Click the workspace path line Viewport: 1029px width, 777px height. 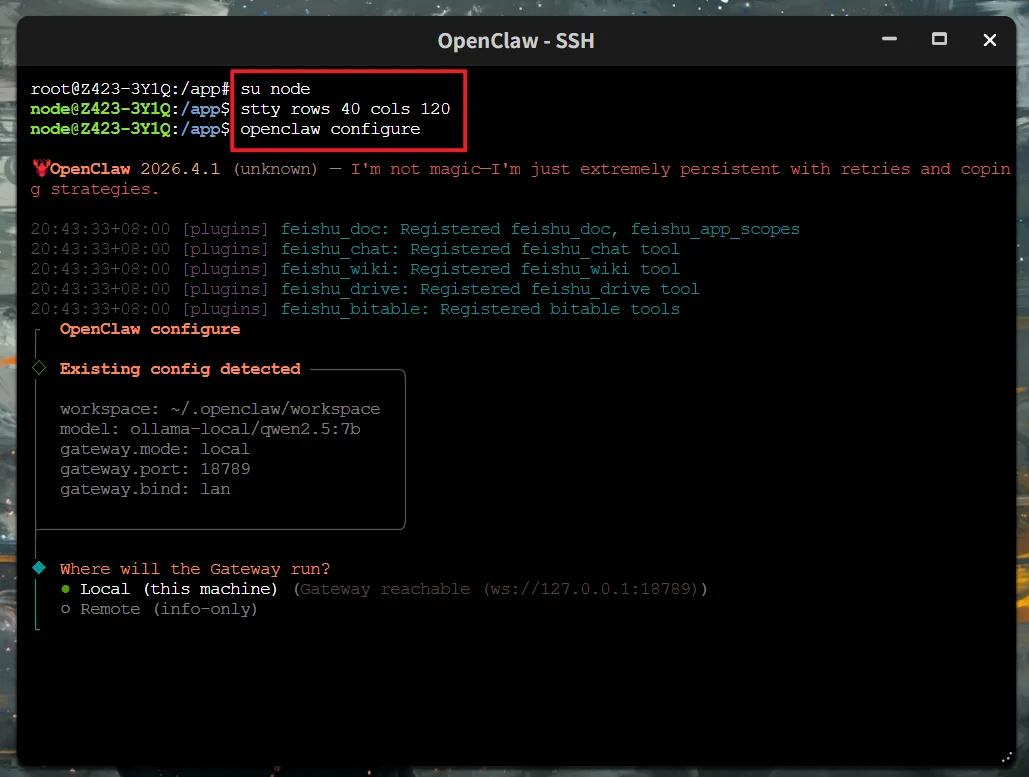220,409
